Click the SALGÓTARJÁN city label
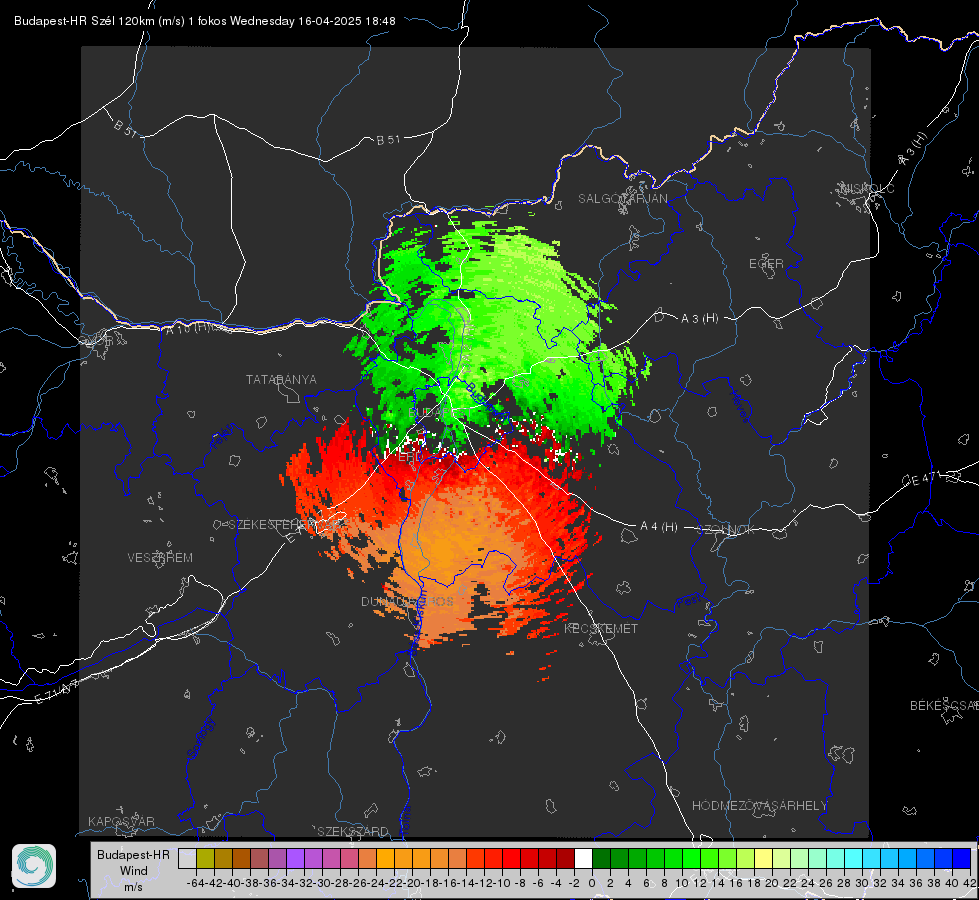This screenshot has height=900, width=979. (622, 199)
